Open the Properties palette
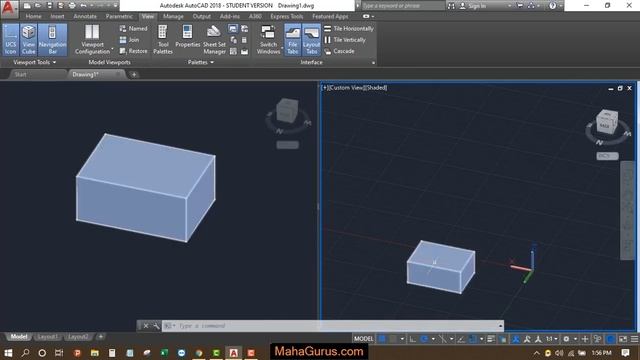Screen dimensions: 640x360 [187, 36]
